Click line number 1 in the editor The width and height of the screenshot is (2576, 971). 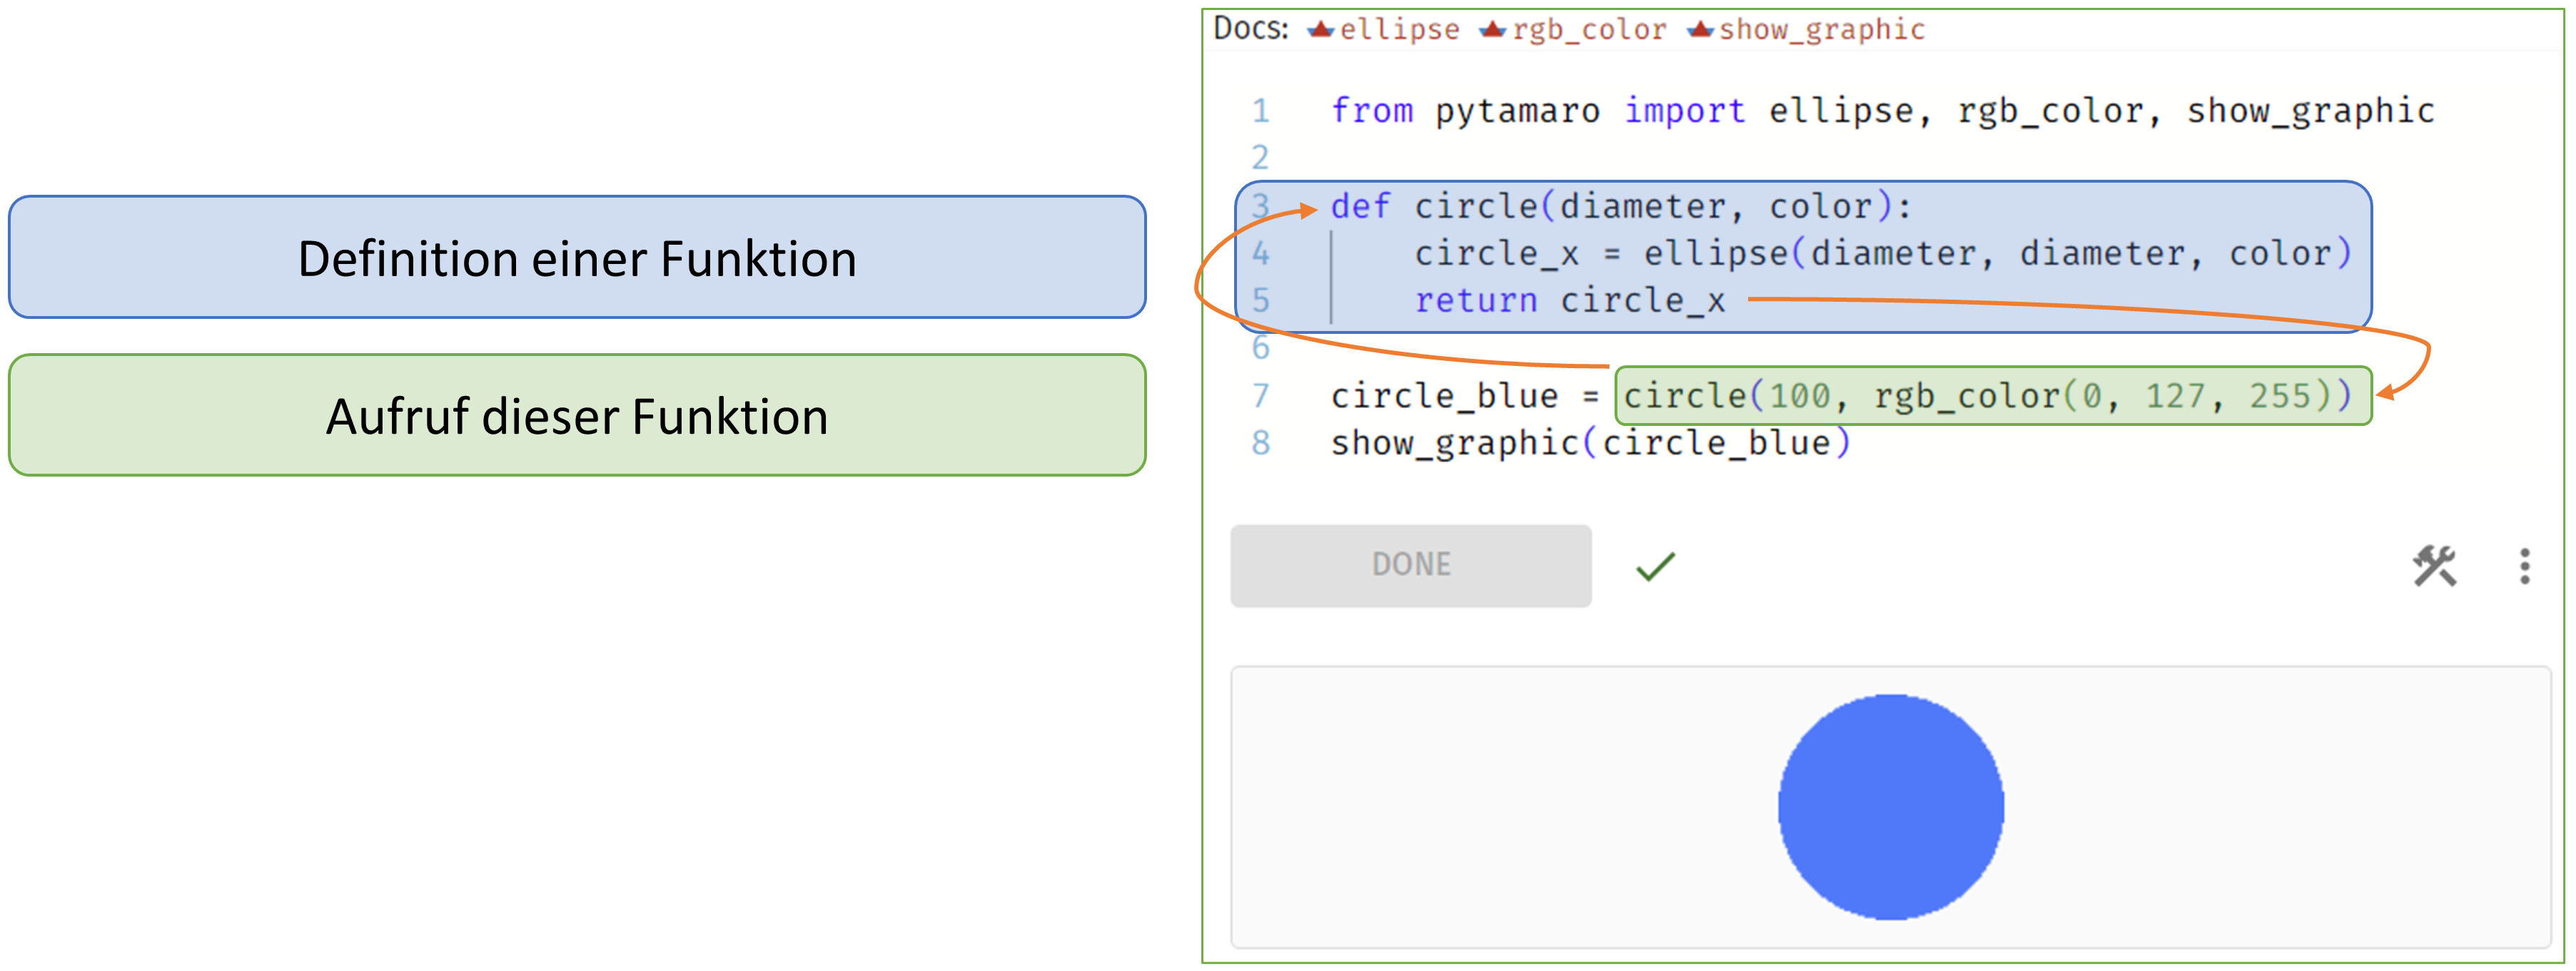(1260, 110)
